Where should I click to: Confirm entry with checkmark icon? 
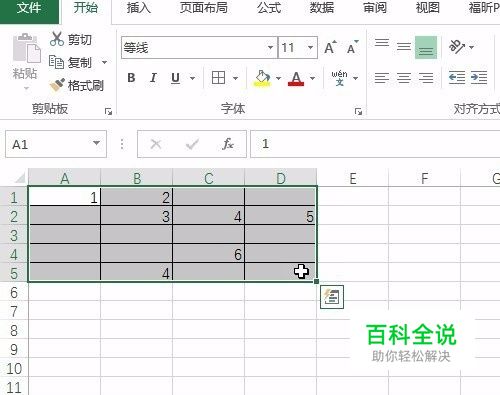[x=192, y=144]
